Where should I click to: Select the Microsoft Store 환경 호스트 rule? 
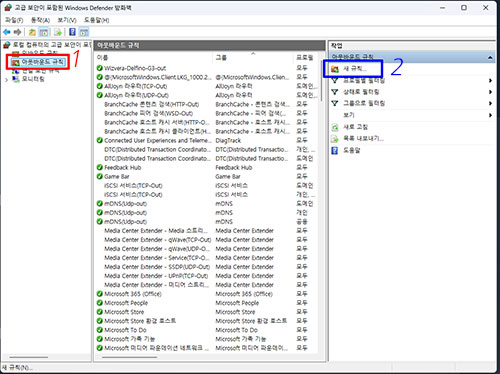tap(207, 321)
